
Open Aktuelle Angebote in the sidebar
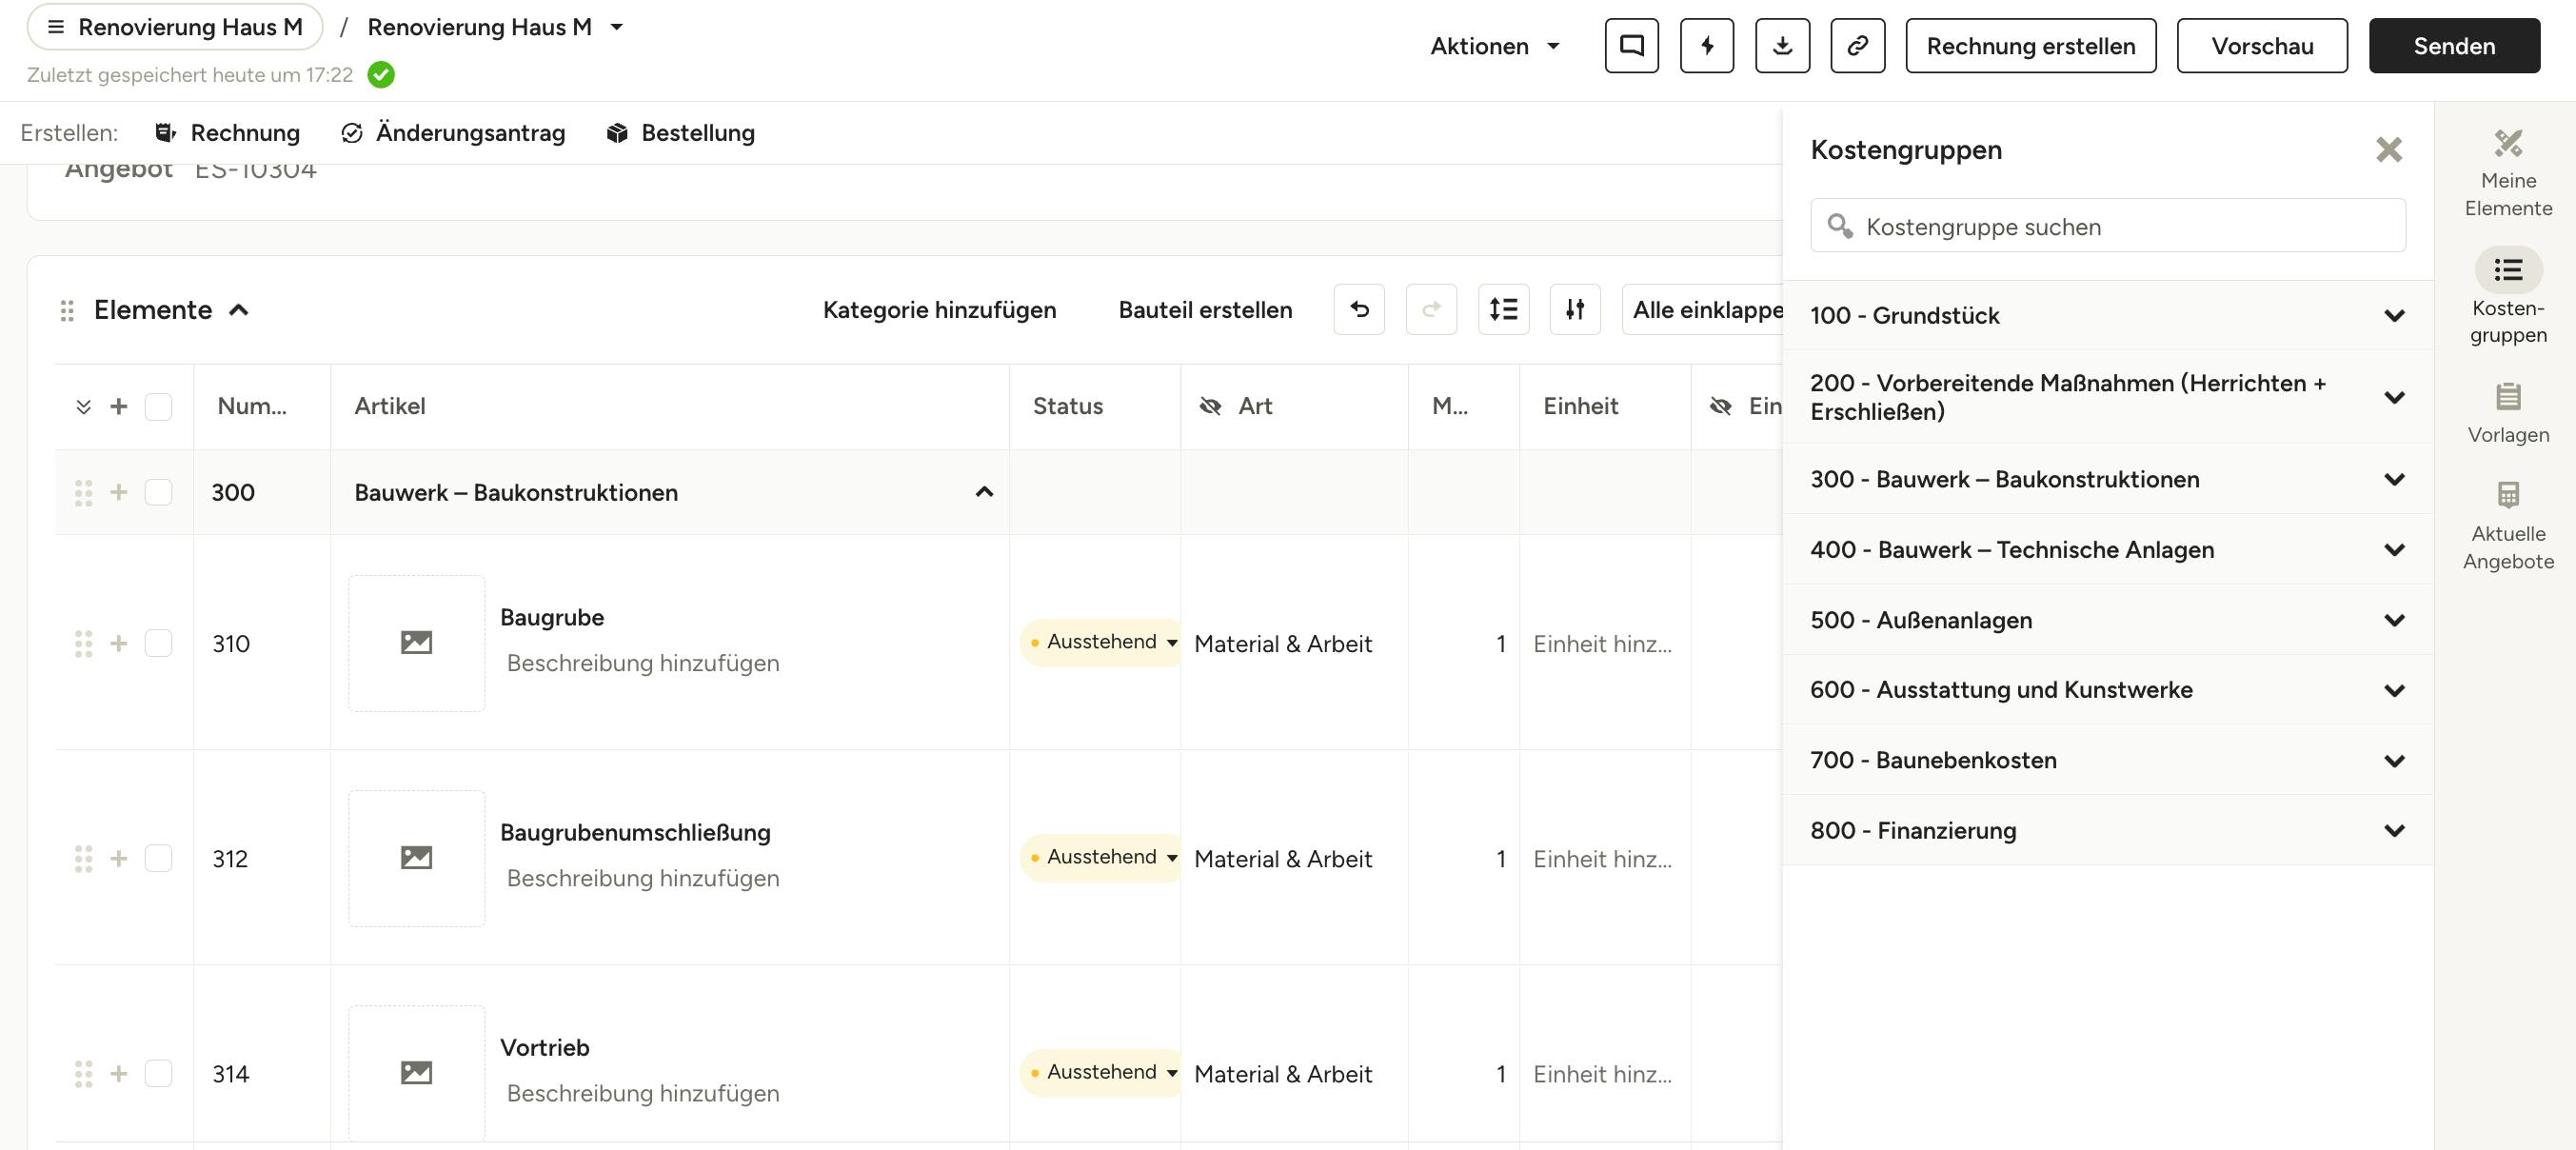2508,526
